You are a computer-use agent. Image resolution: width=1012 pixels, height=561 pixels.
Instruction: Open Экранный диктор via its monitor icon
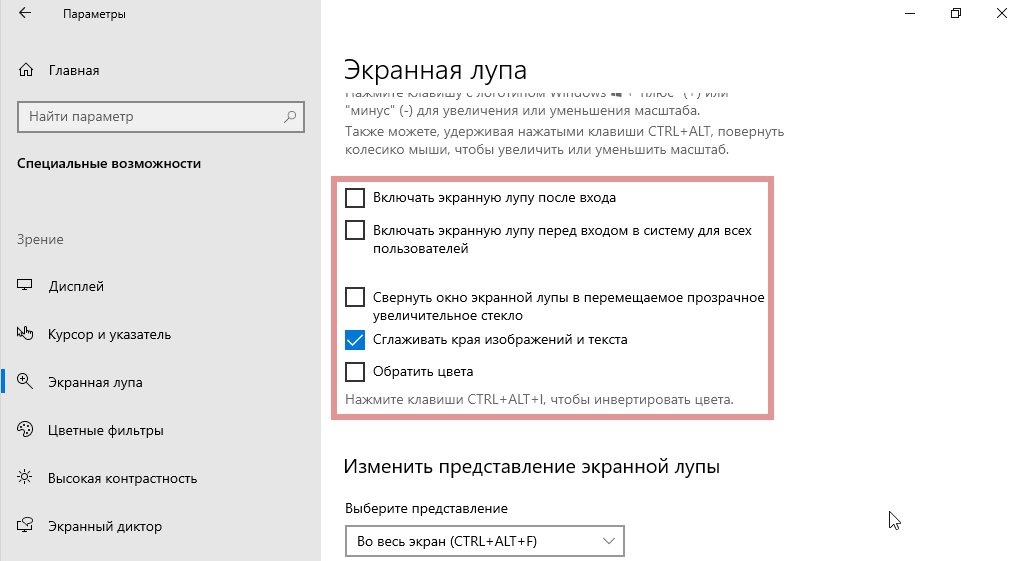coord(26,526)
